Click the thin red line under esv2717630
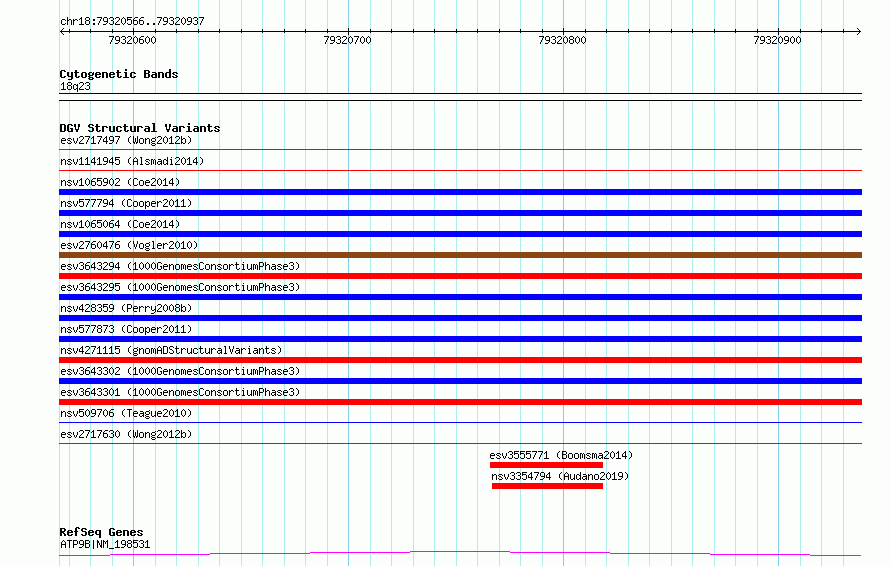Screen dimensions: 890x566 point(460,443)
